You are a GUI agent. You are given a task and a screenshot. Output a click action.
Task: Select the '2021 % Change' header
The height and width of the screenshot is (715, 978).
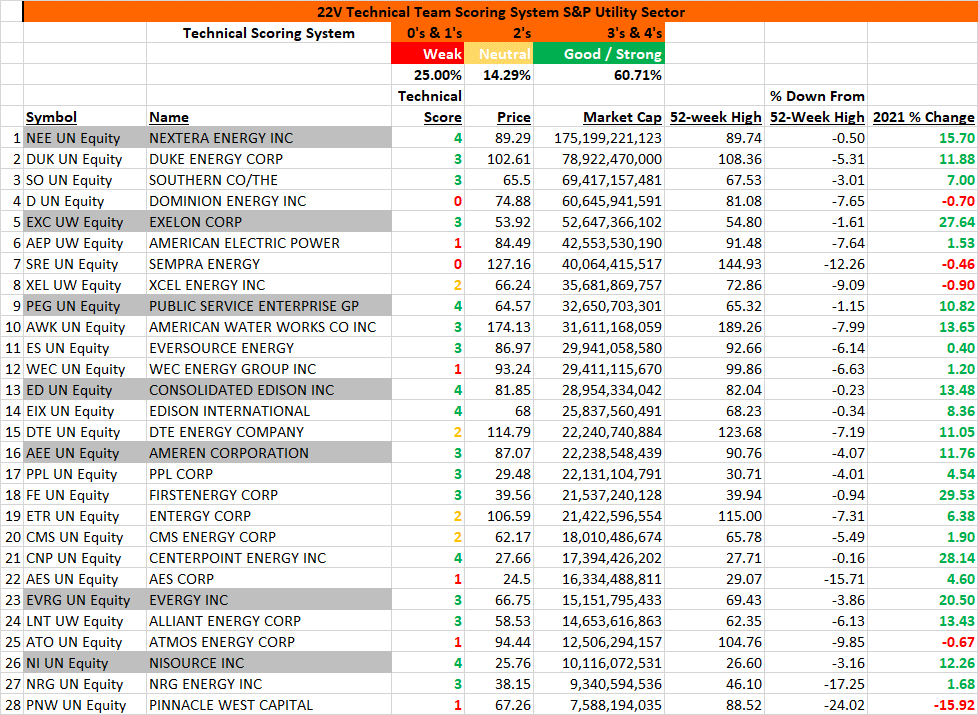click(x=922, y=117)
